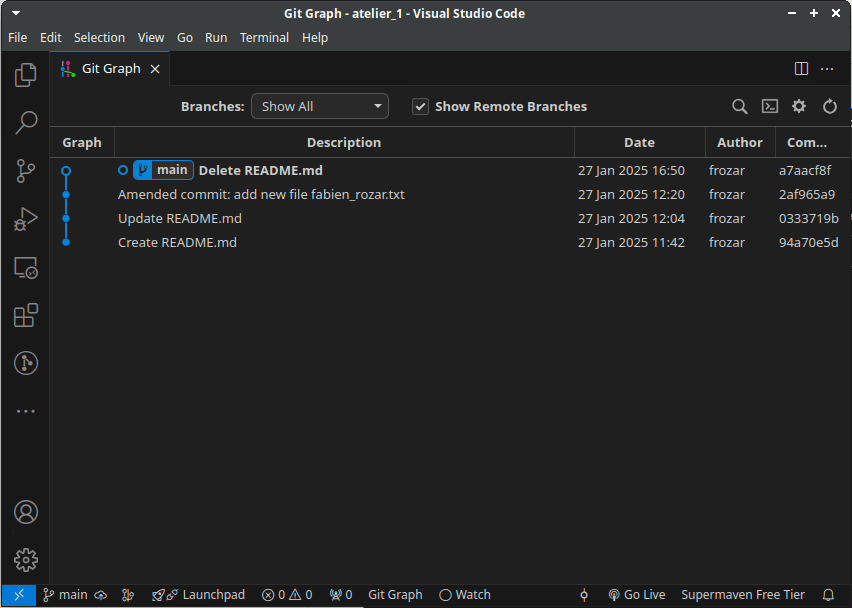Open the View menu
Viewport: 852px width, 608px height.
151,37
